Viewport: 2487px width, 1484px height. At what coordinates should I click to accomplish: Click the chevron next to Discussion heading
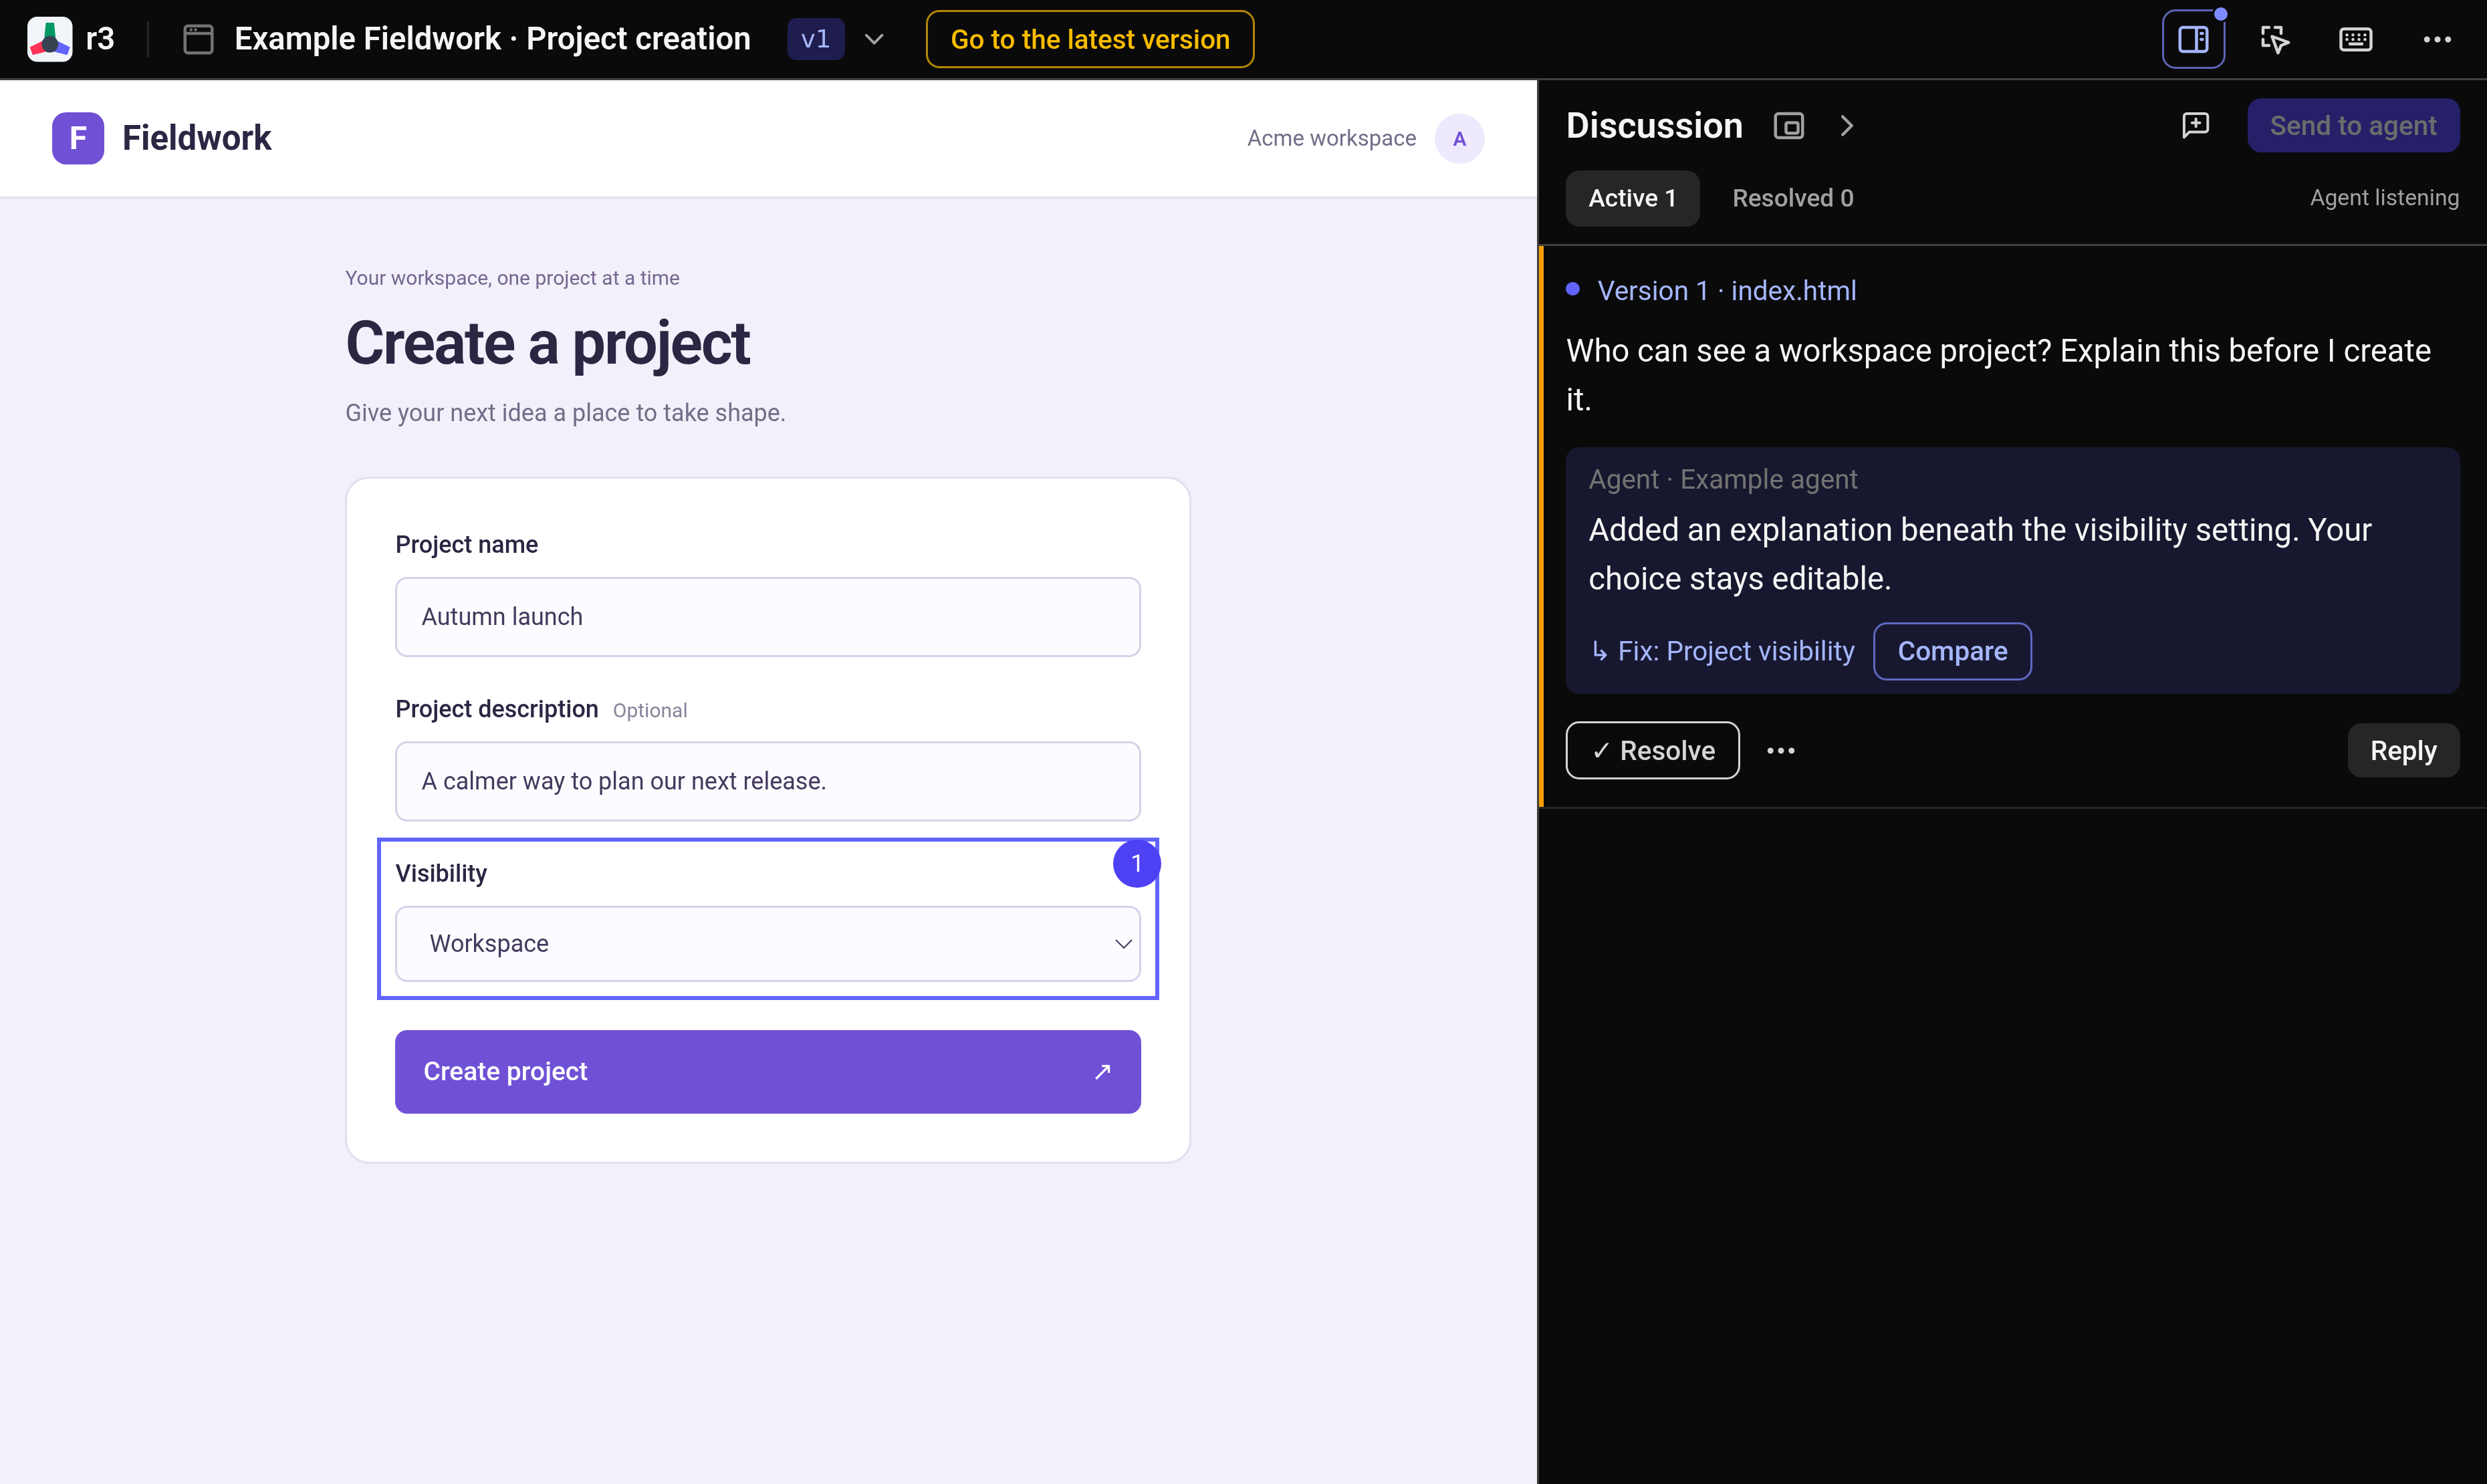coord(1846,126)
